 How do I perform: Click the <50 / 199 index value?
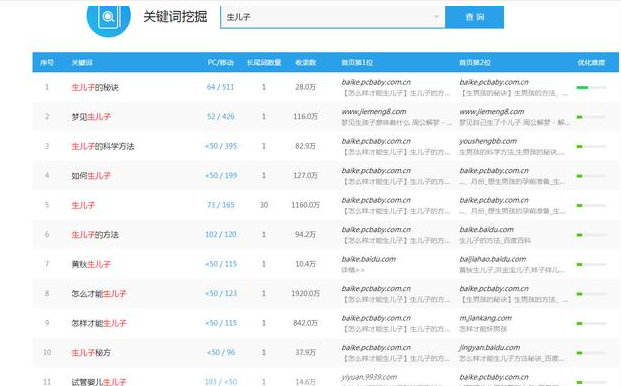point(221,175)
